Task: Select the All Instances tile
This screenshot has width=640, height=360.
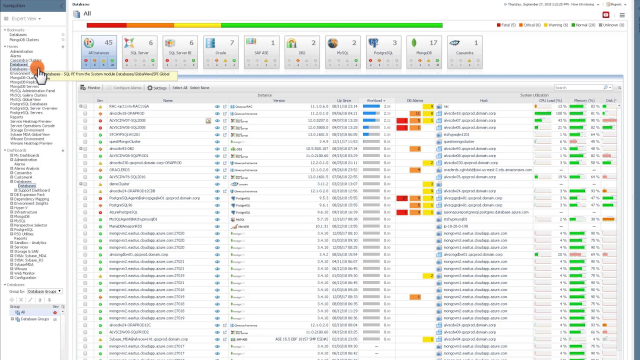Action: 99,52
